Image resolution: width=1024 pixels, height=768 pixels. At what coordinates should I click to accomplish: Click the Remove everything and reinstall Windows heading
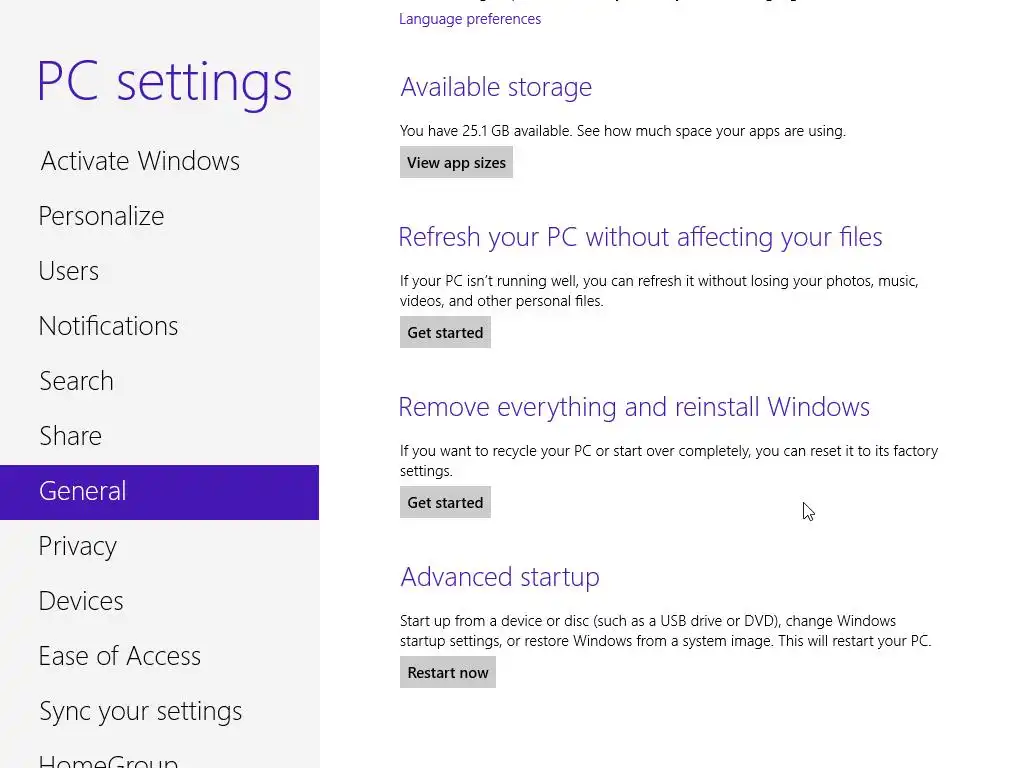pos(633,408)
